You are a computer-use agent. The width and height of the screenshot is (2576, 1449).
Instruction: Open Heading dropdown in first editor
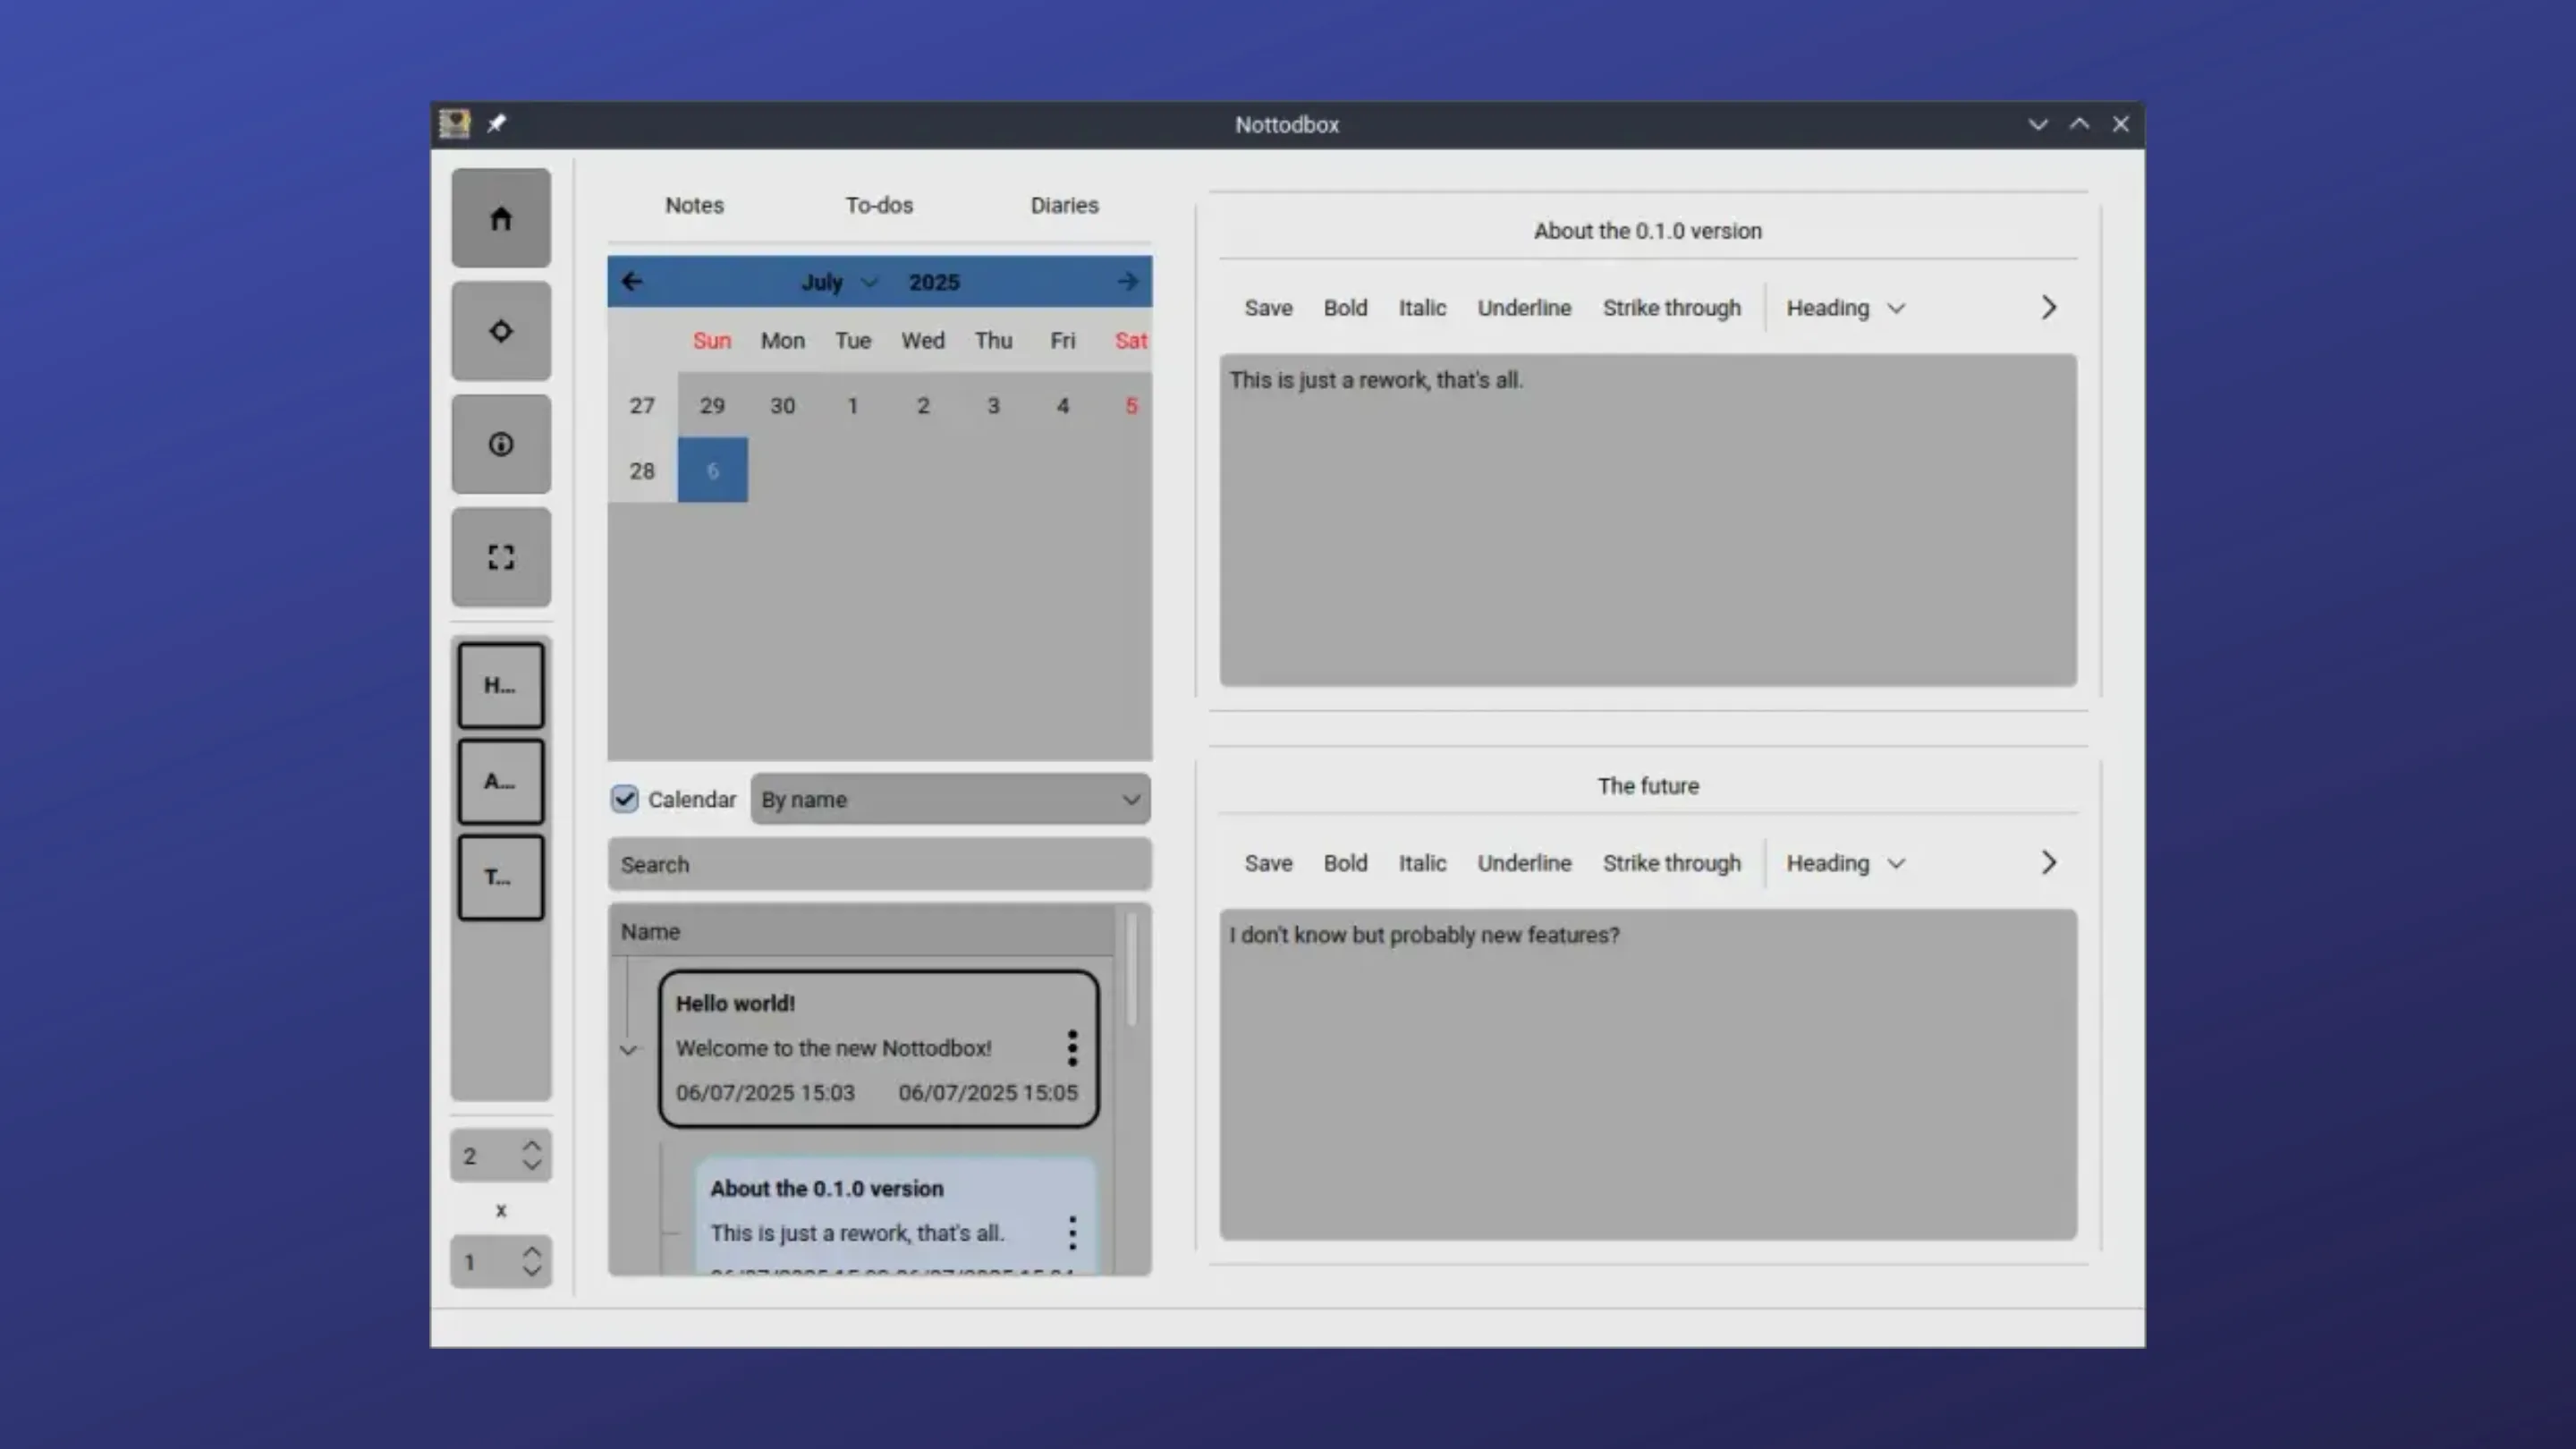click(x=1846, y=308)
